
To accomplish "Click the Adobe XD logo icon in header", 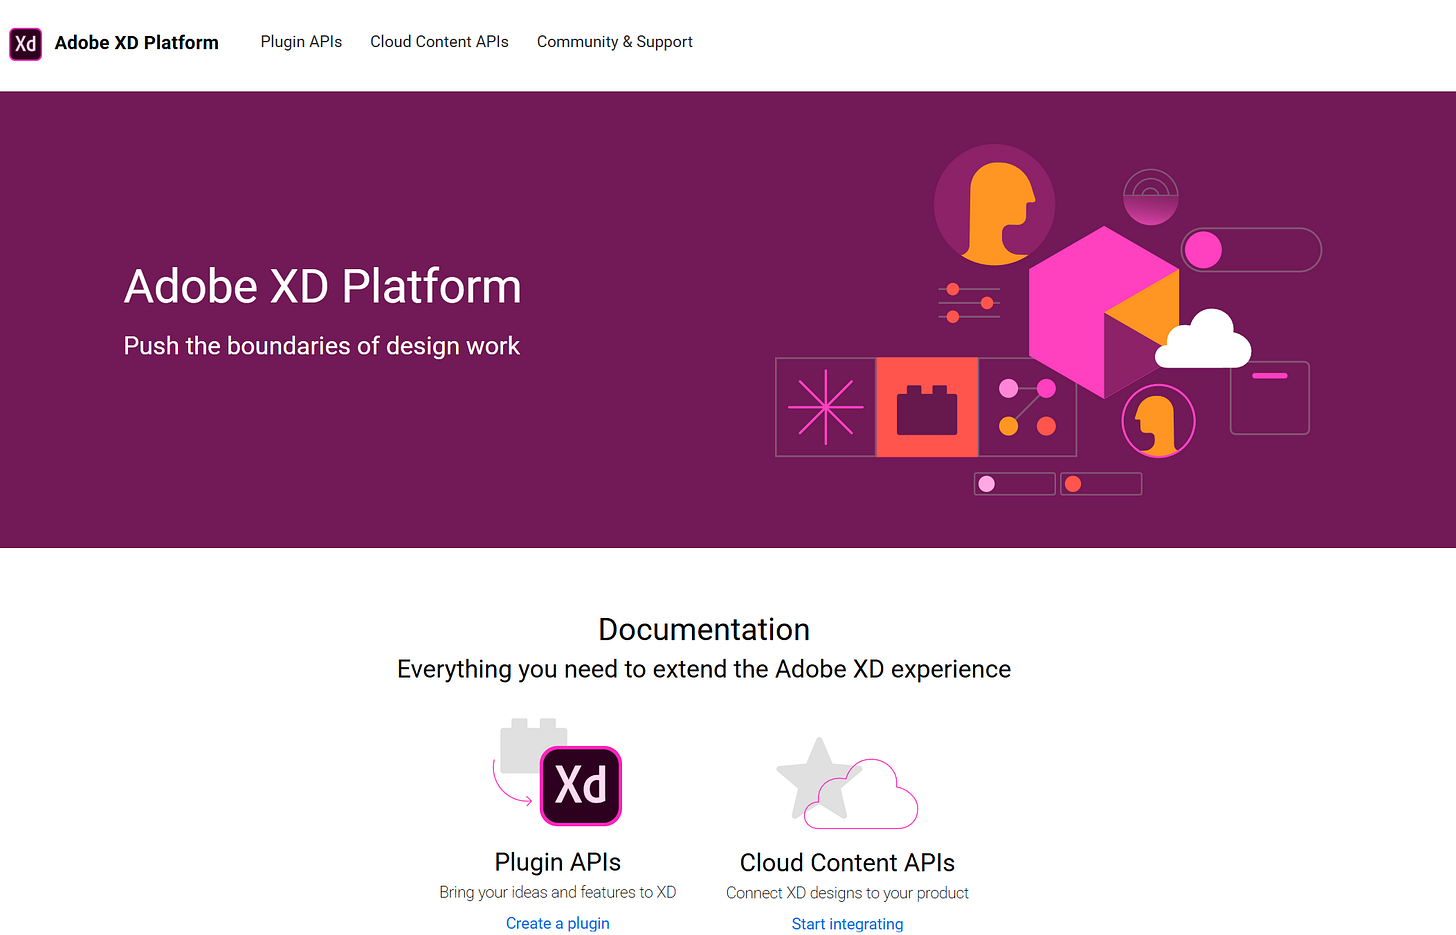I will [x=26, y=44].
